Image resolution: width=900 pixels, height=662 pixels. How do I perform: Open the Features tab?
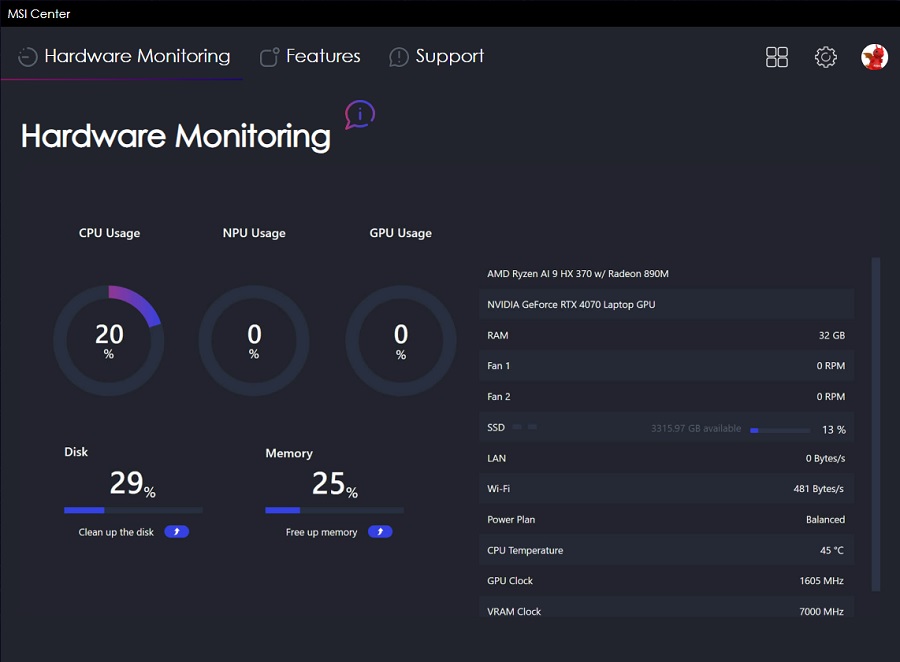(x=322, y=56)
